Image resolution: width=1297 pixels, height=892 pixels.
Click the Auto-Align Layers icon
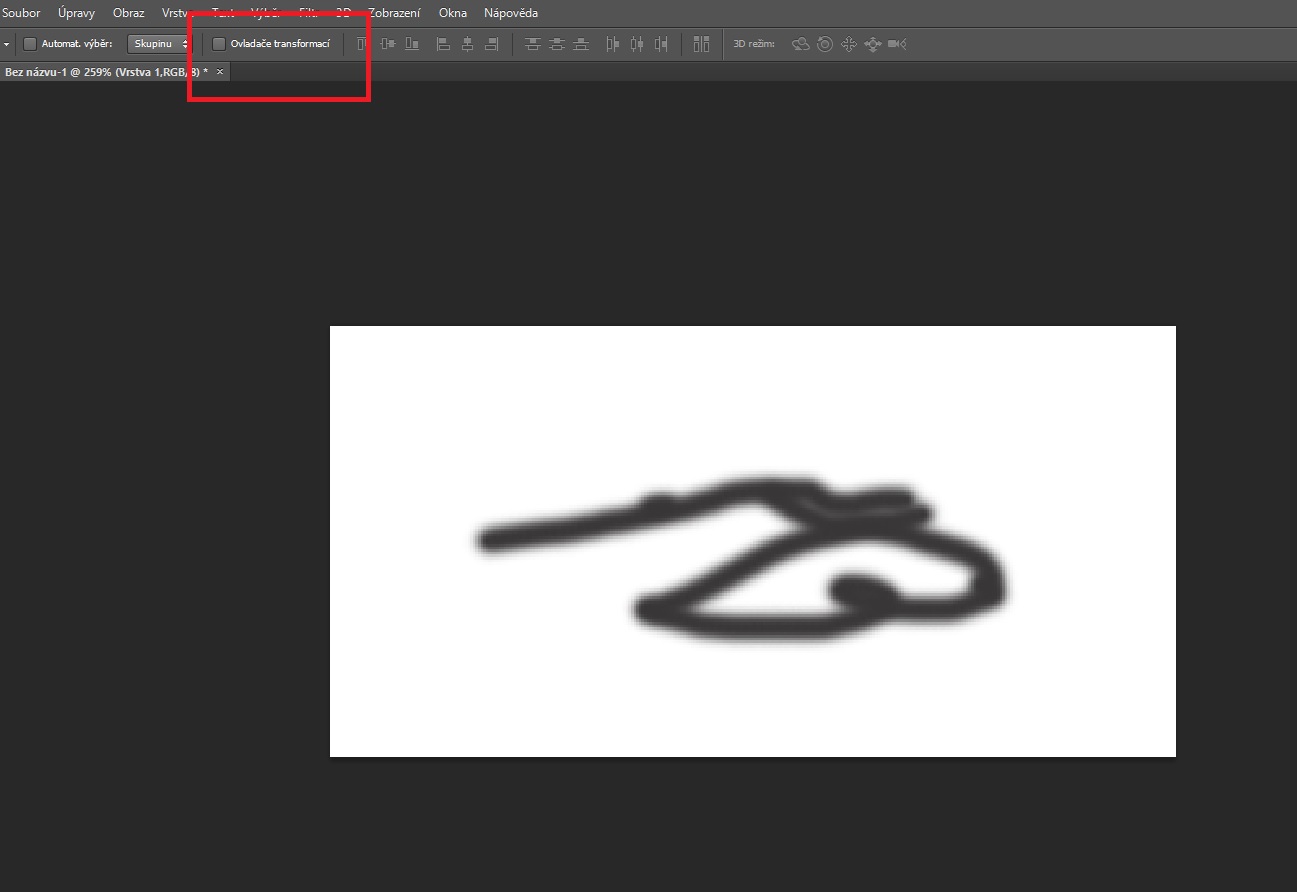pyautogui.click(x=701, y=44)
